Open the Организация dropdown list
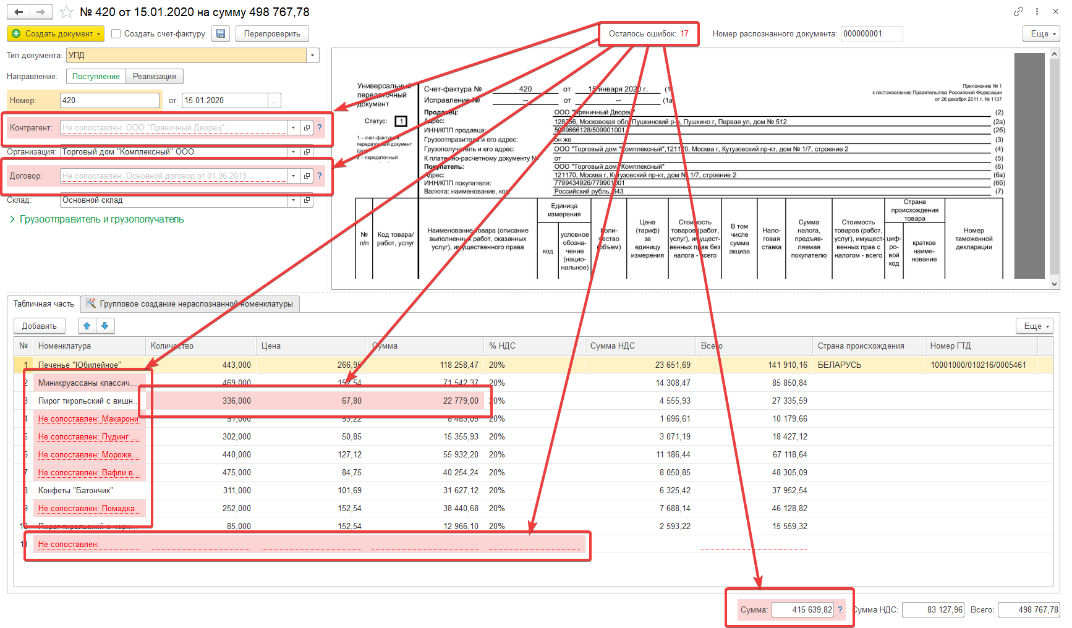 pos(293,152)
